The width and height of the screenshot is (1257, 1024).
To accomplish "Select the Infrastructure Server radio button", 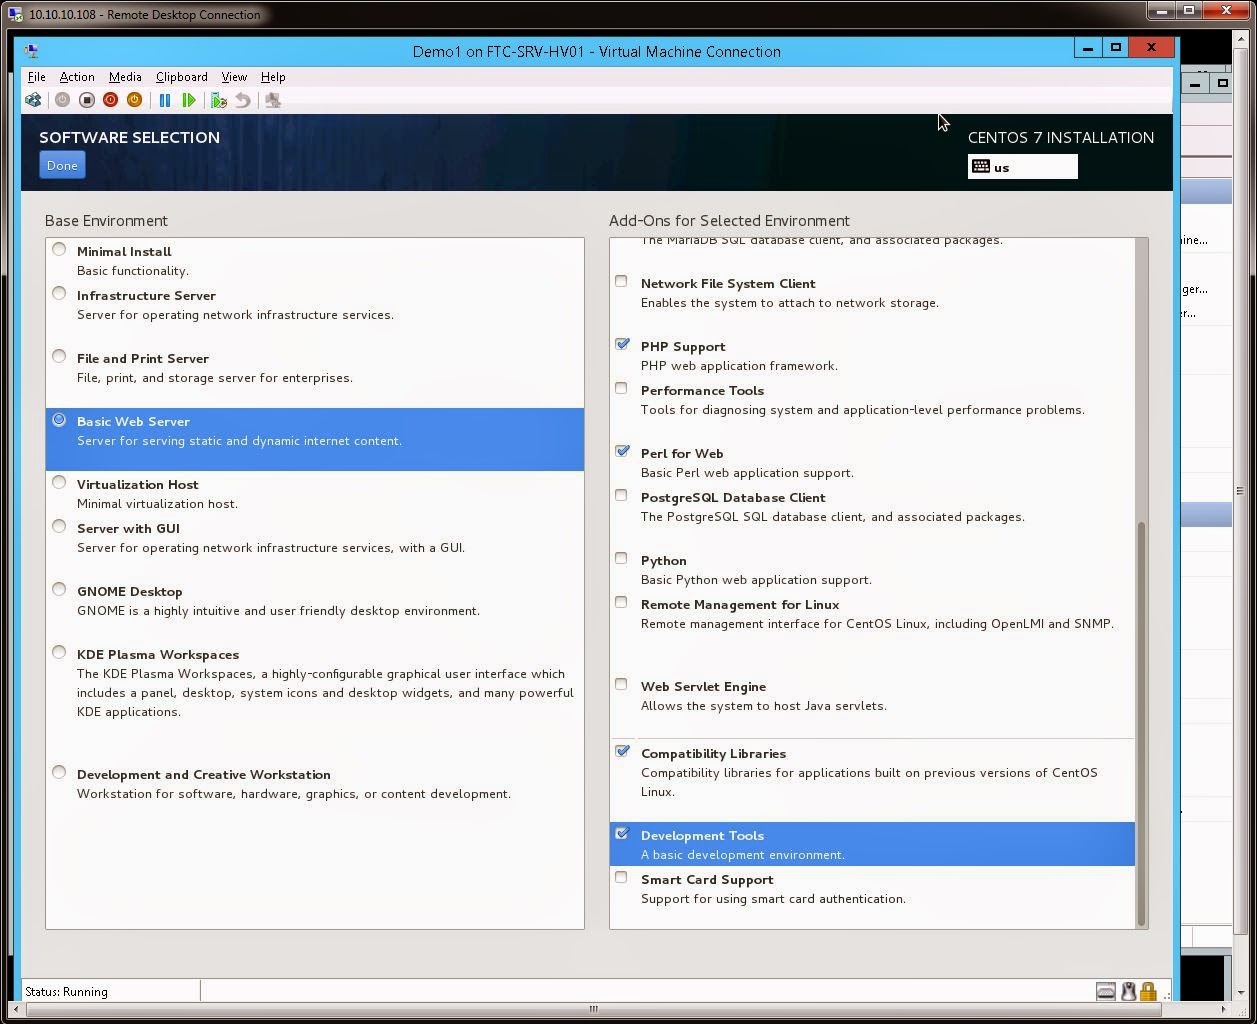I will coord(59,294).
